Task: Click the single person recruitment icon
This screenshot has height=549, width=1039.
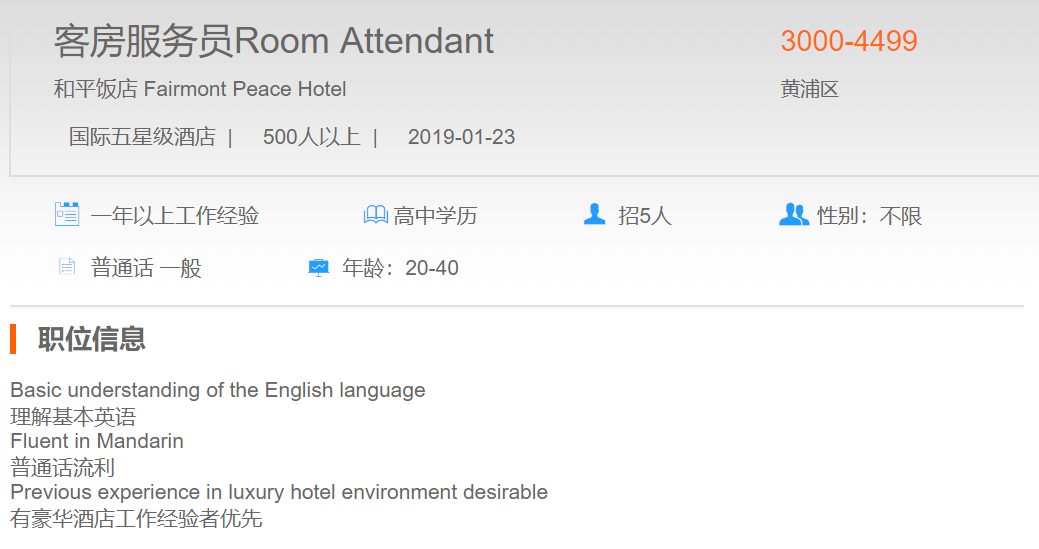Action: (x=595, y=214)
